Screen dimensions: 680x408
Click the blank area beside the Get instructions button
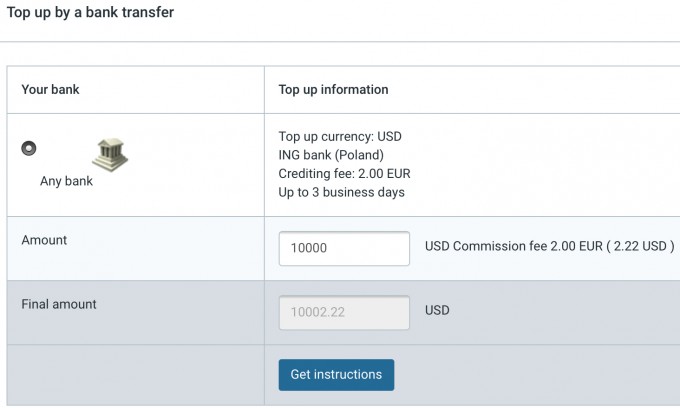pos(537,375)
